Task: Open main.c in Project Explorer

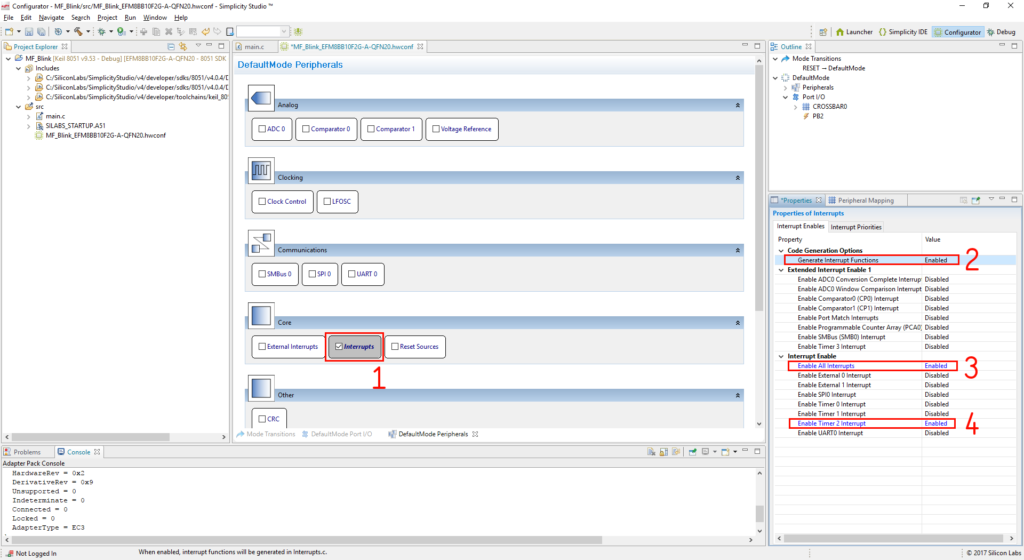Action: click(55, 116)
